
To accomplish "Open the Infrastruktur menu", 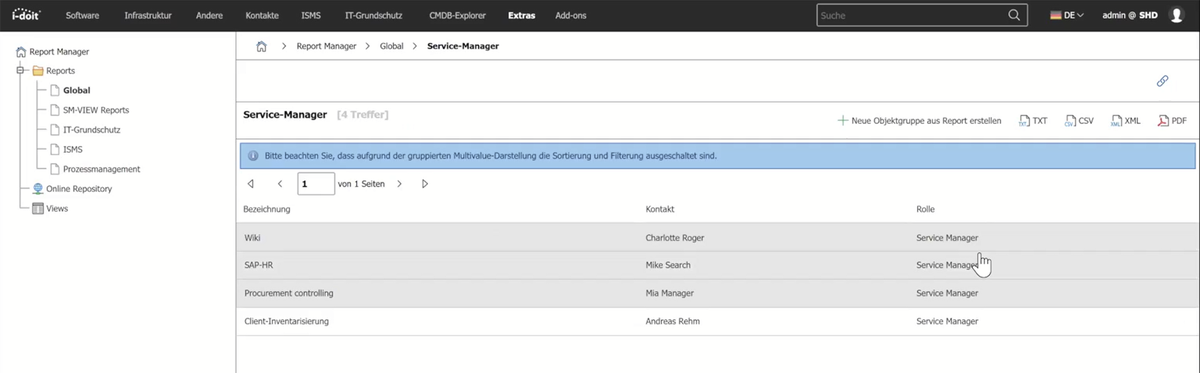I will tap(148, 15).
